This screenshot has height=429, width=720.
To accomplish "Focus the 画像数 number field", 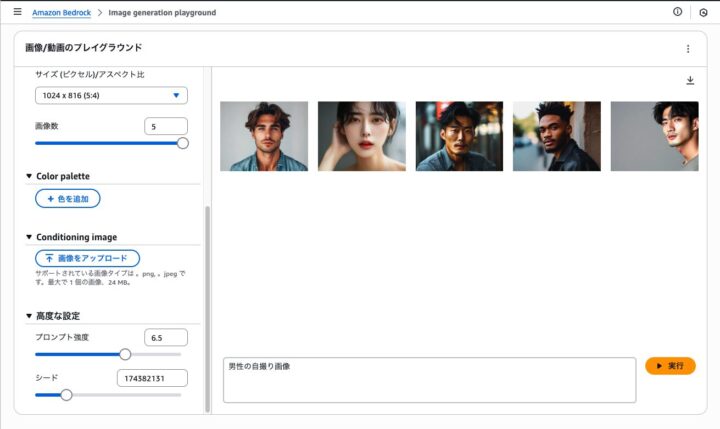I will 165,126.
